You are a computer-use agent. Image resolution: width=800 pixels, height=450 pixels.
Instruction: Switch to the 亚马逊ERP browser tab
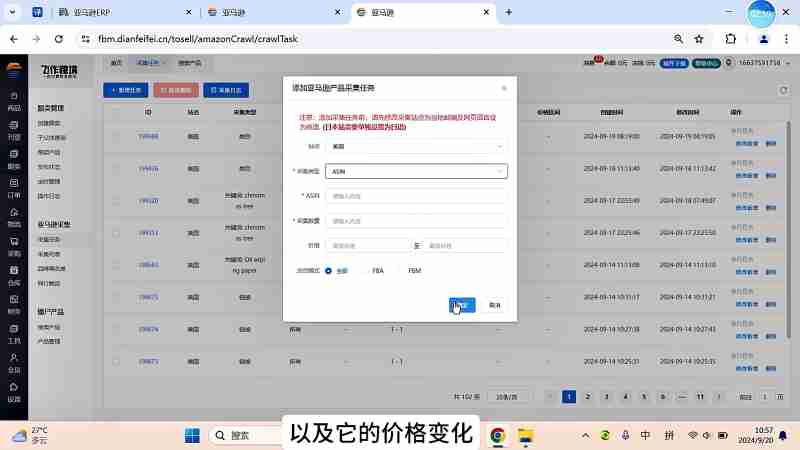point(124,12)
